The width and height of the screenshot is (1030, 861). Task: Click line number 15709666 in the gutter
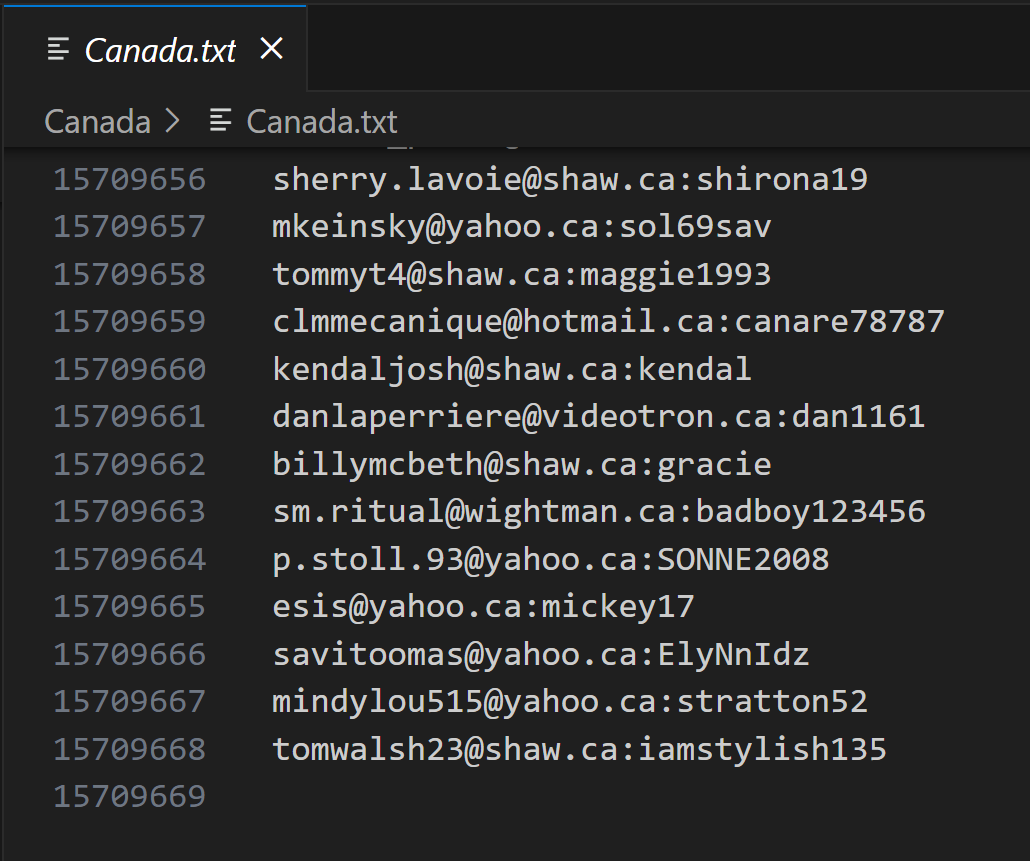click(129, 655)
